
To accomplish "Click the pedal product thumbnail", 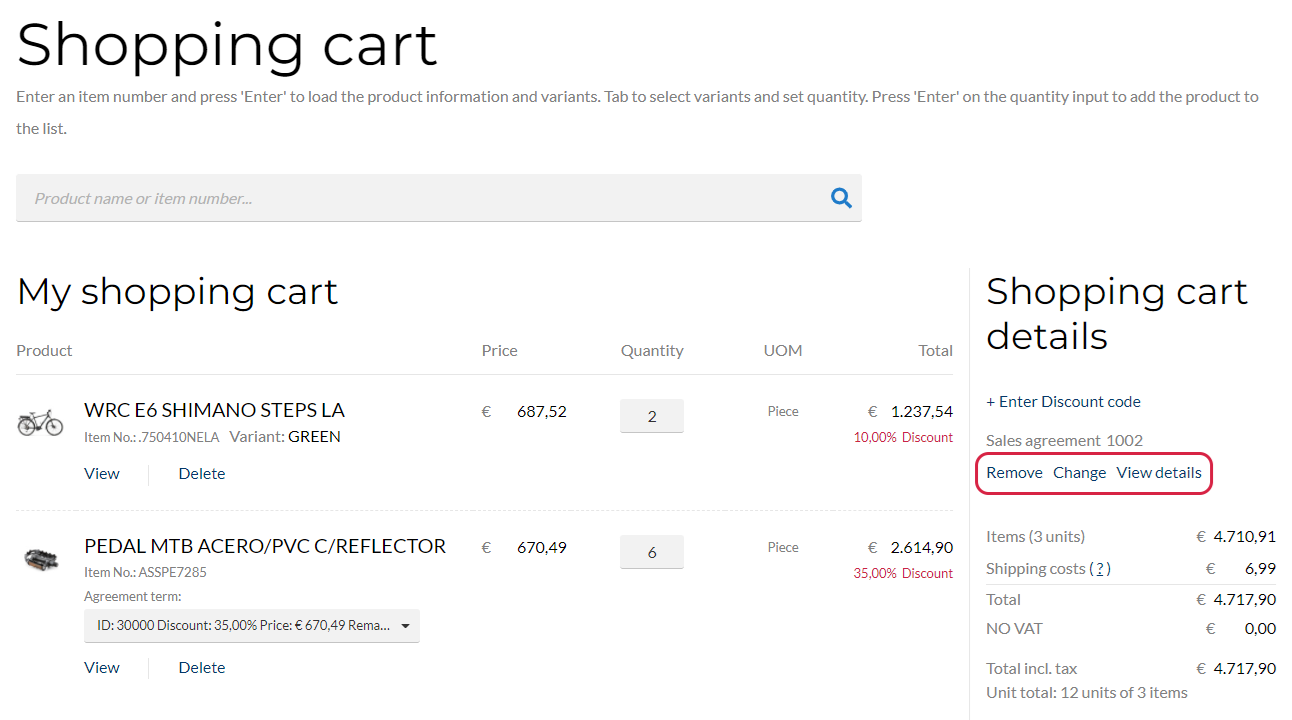I will click(x=40, y=559).
